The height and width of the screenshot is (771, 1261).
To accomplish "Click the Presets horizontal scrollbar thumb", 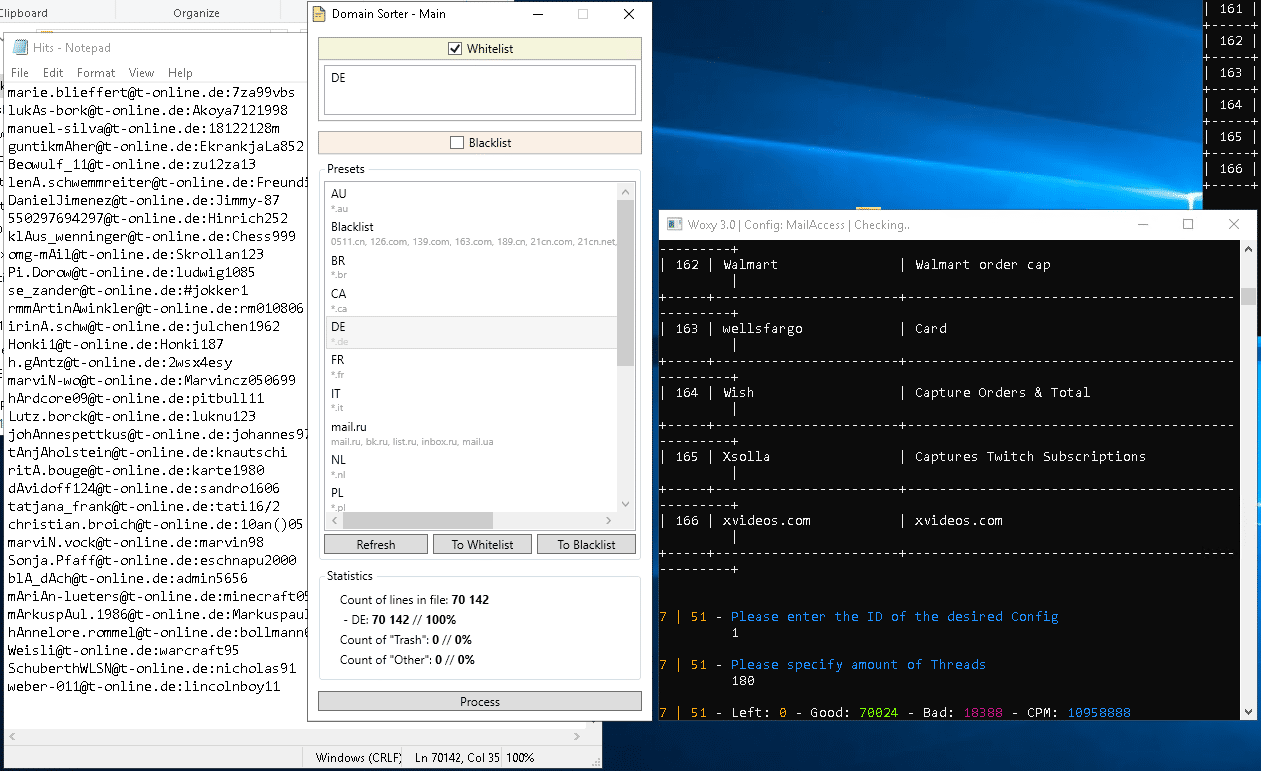I will tap(417, 521).
